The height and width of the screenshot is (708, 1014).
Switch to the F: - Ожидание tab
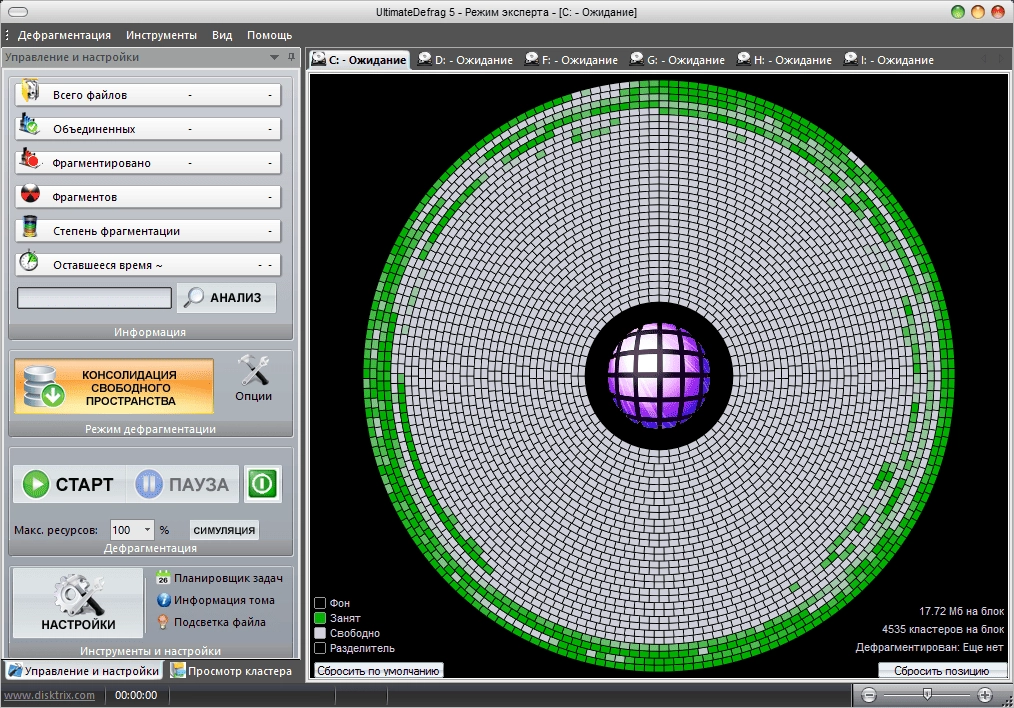click(571, 59)
